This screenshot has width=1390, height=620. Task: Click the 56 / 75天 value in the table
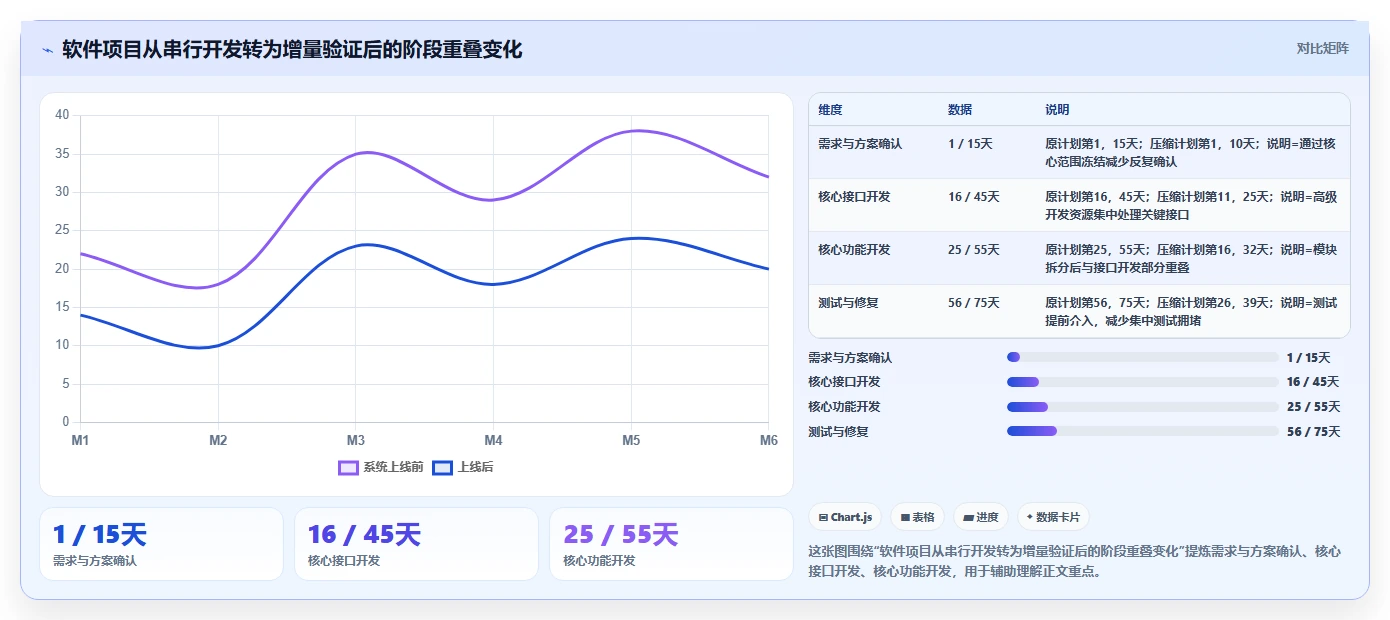pos(974,303)
